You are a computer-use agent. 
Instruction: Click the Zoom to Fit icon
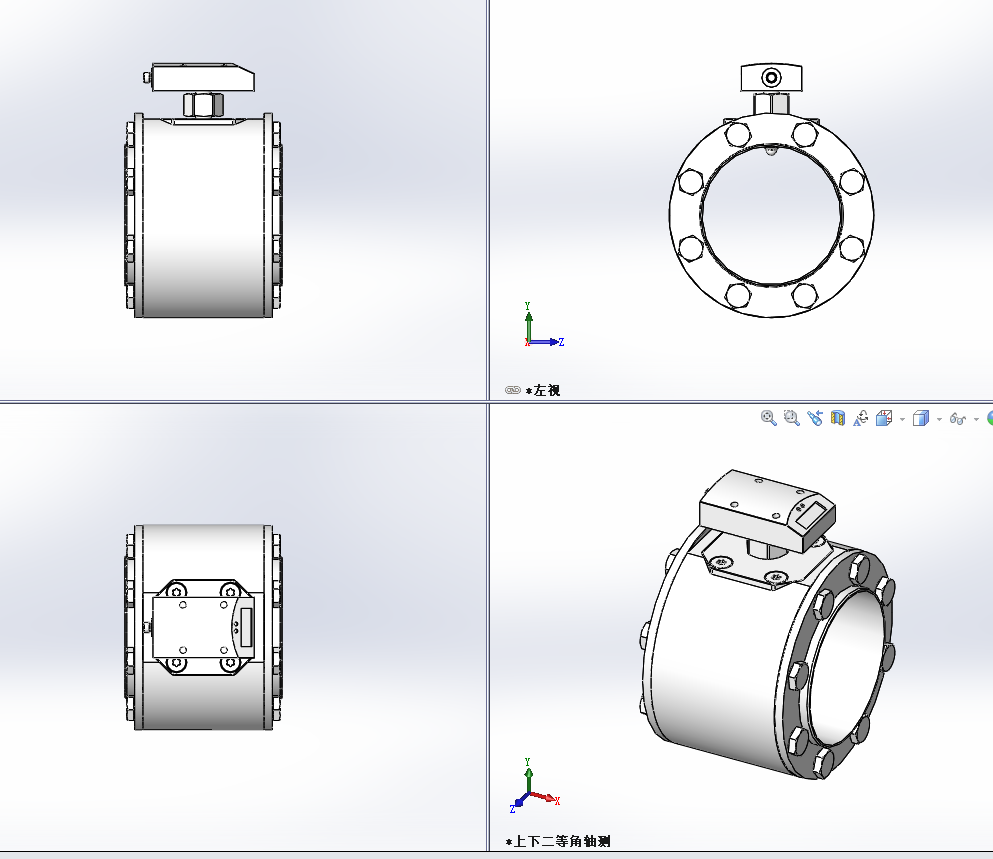768,418
